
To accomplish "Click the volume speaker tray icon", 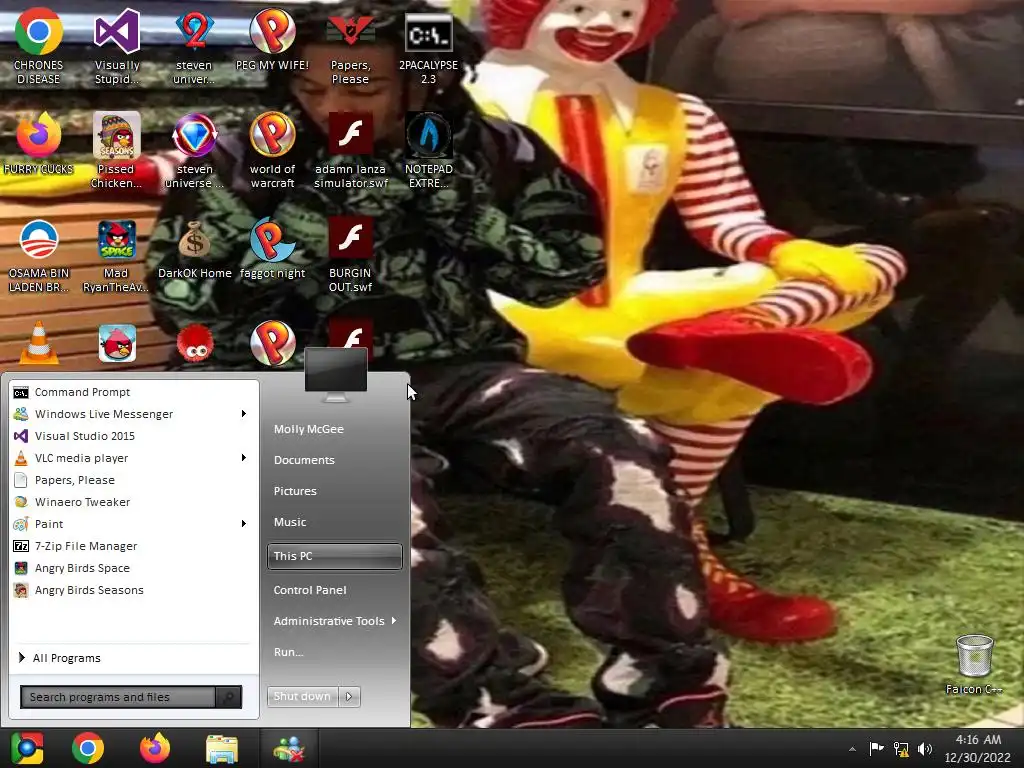I will click(x=925, y=748).
